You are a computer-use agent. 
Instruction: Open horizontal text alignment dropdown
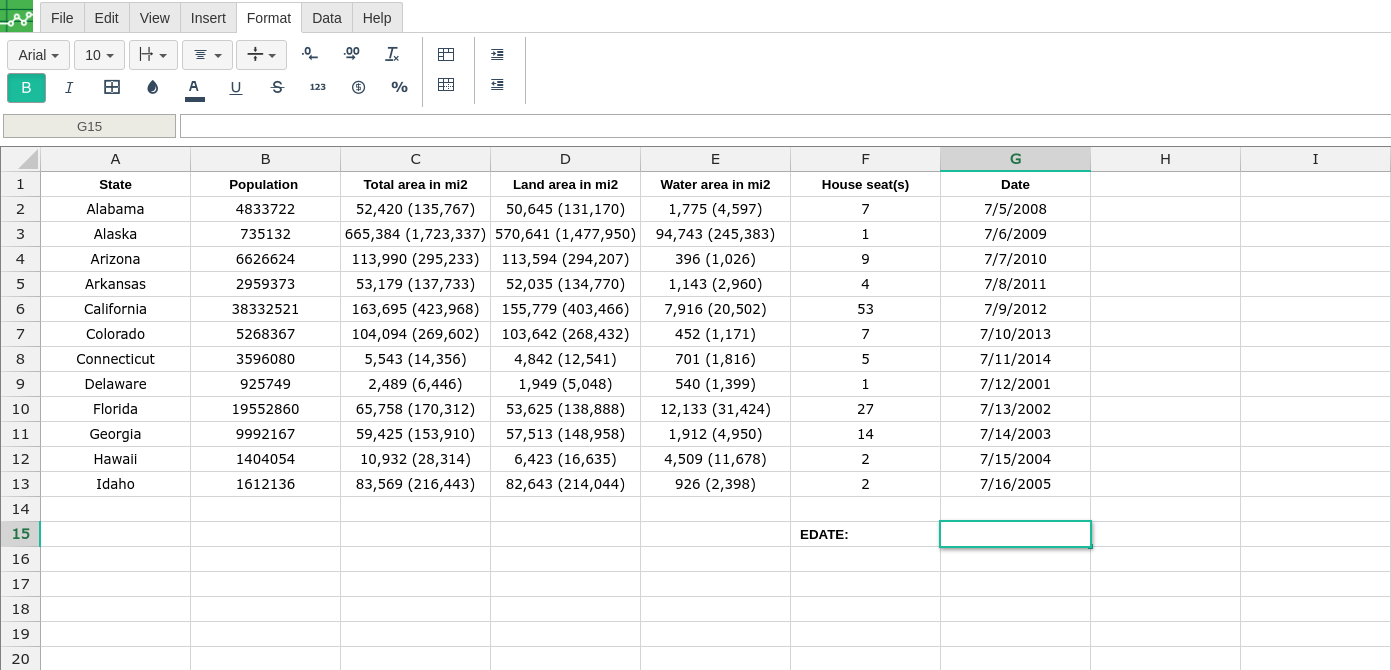207,55
